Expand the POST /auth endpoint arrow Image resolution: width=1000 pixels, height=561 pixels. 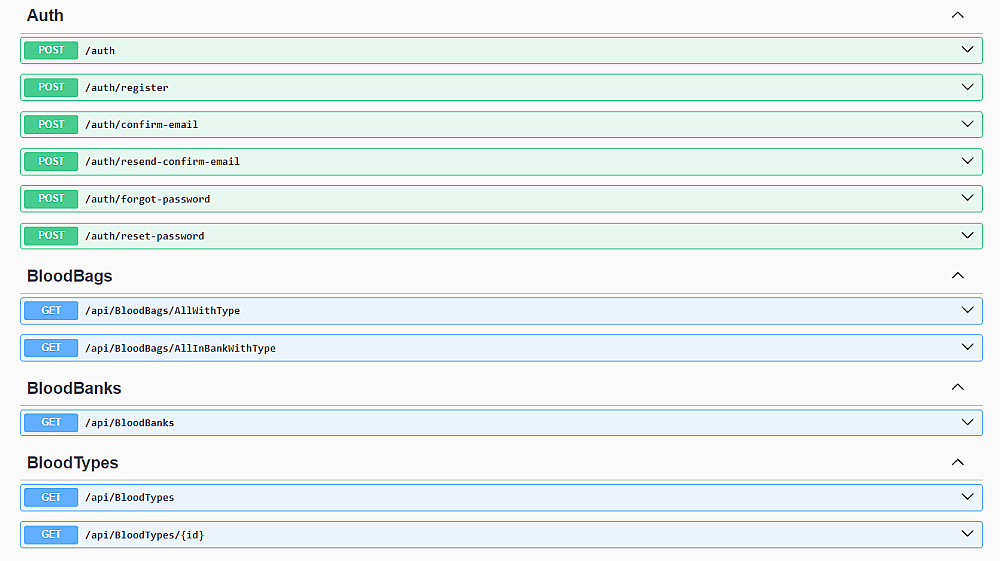pyautogui.click(x=967, y=50)
